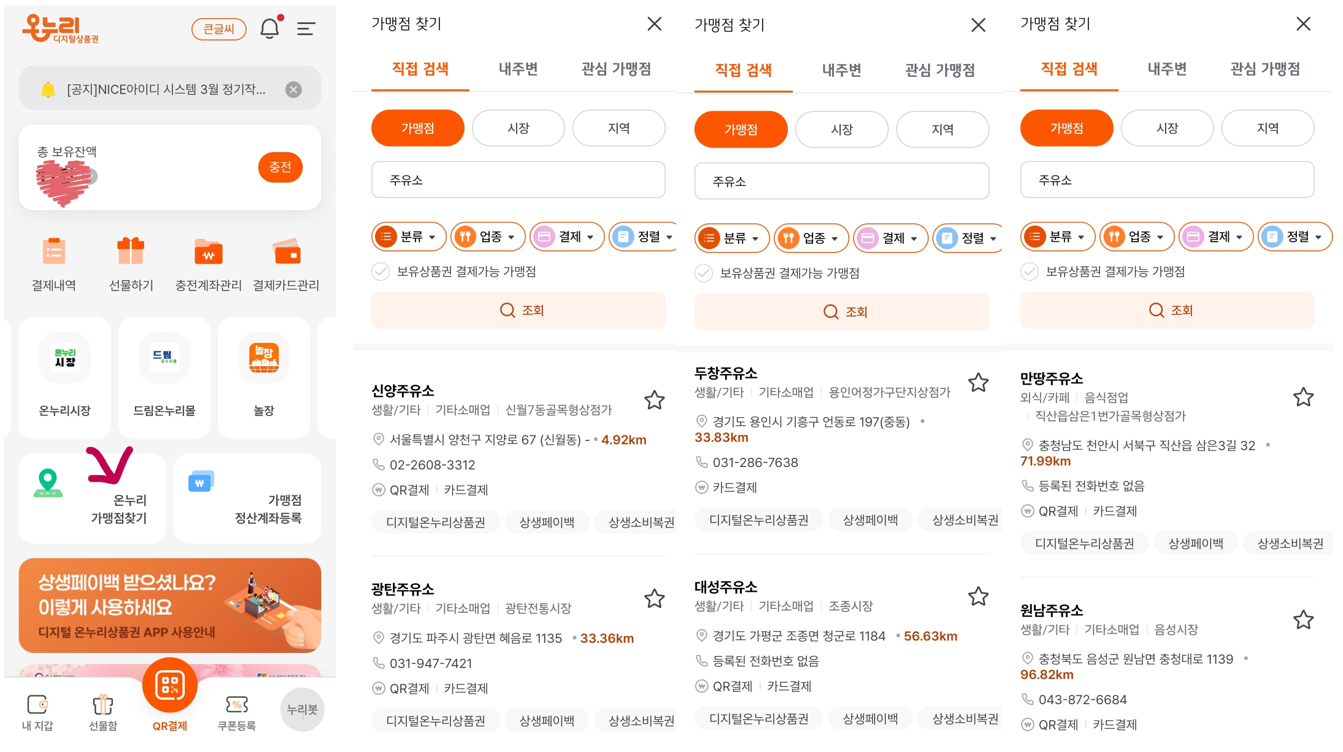The image size is (1343, 752).
Task: Open the hamburger menu icon
Action: (306, 29)
